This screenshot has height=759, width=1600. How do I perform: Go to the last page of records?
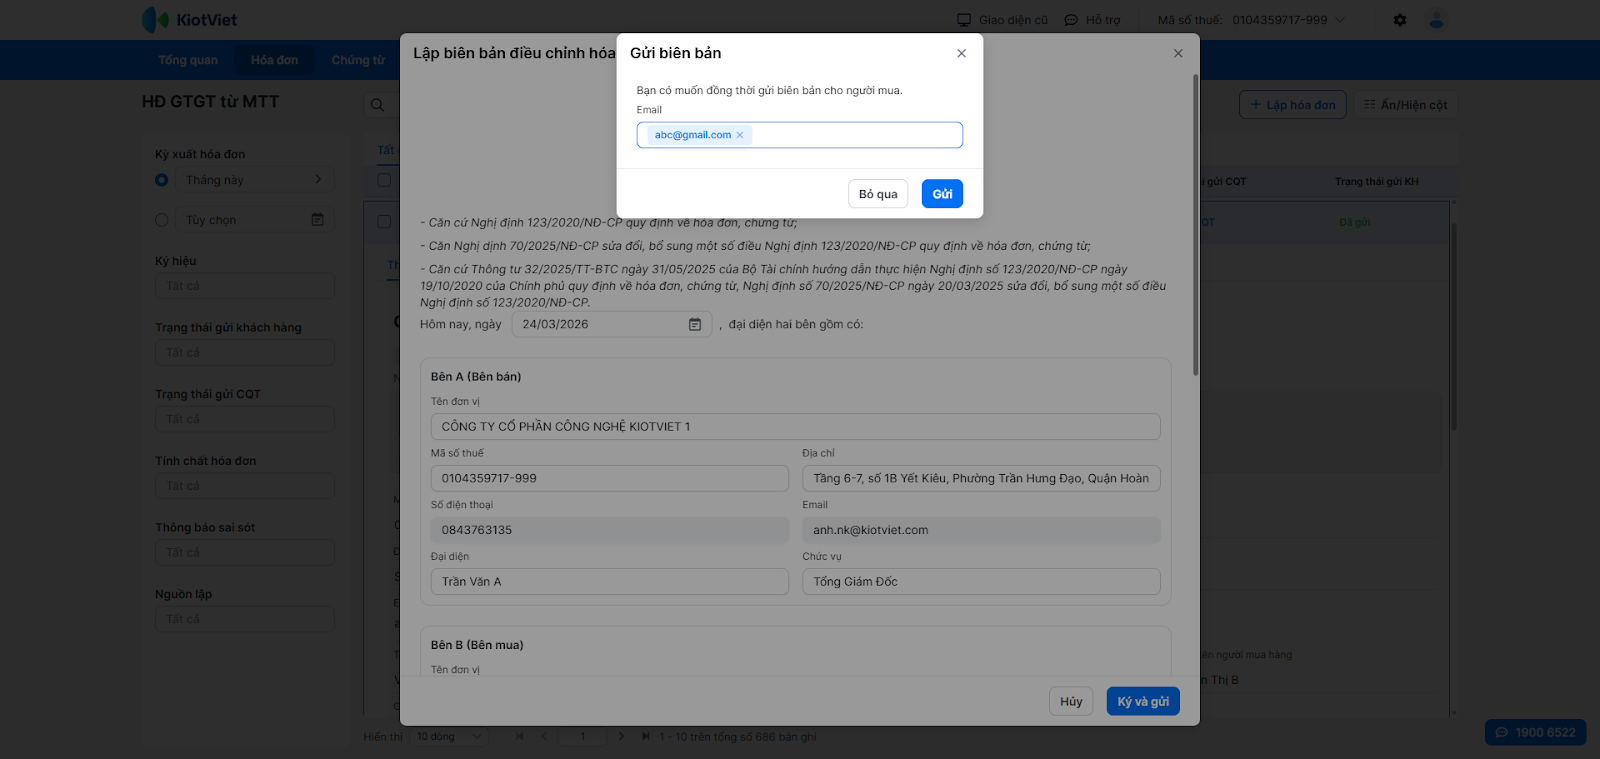(x=646, y=737)
